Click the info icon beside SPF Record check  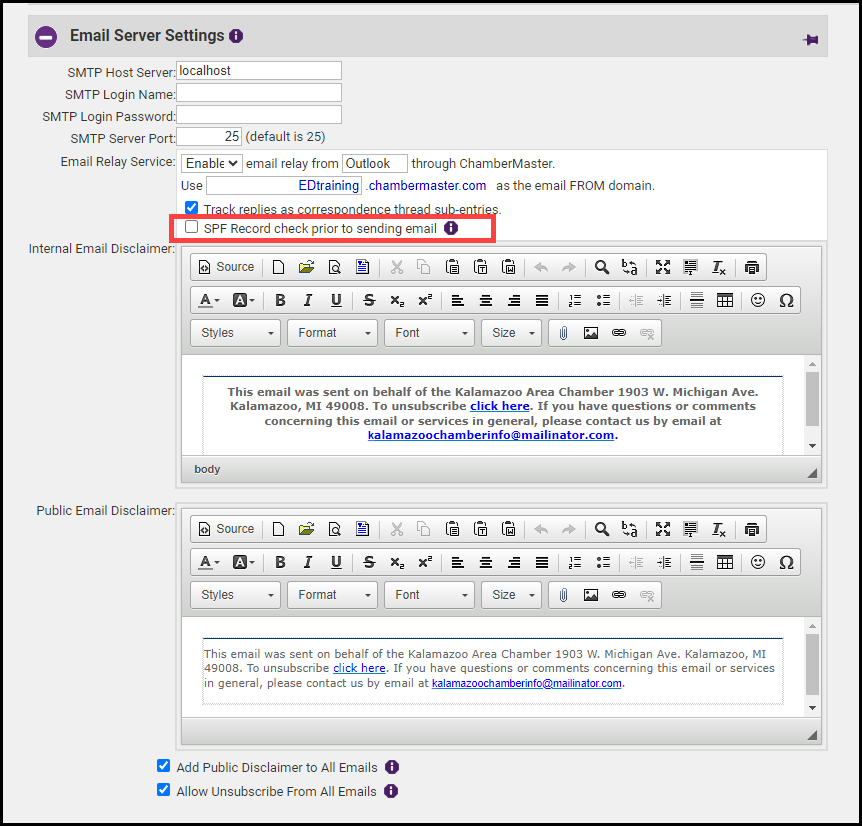[x=451, y=228]
